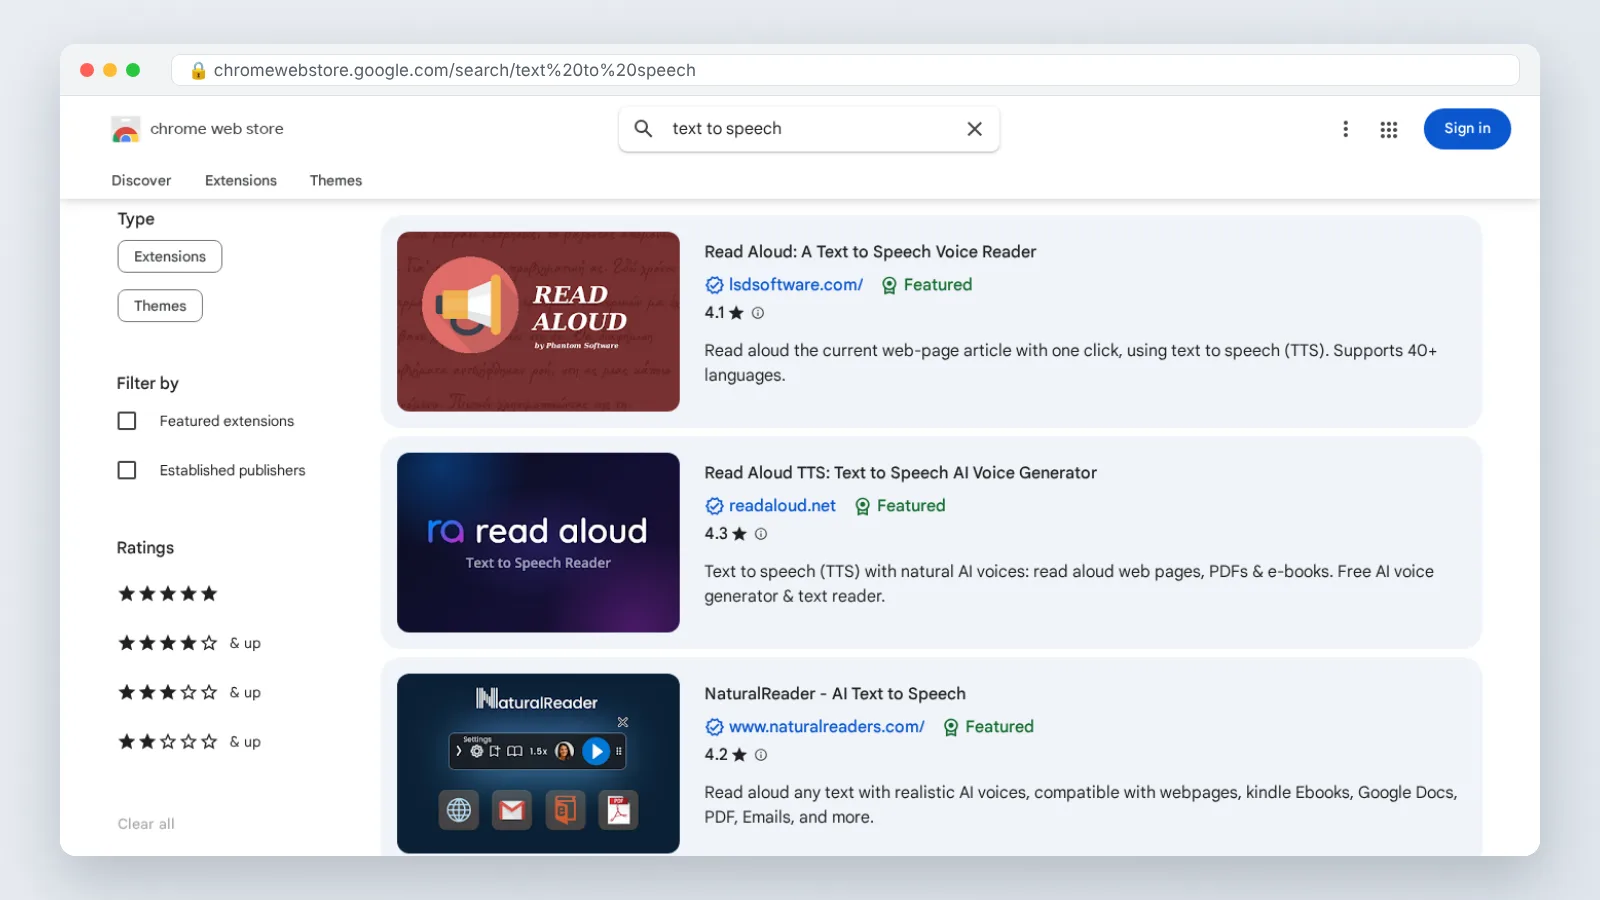Screen dimensions: 1600x900
Task: Click Featured badge icon on NaturalReader
Action: (x=951, y=727)
